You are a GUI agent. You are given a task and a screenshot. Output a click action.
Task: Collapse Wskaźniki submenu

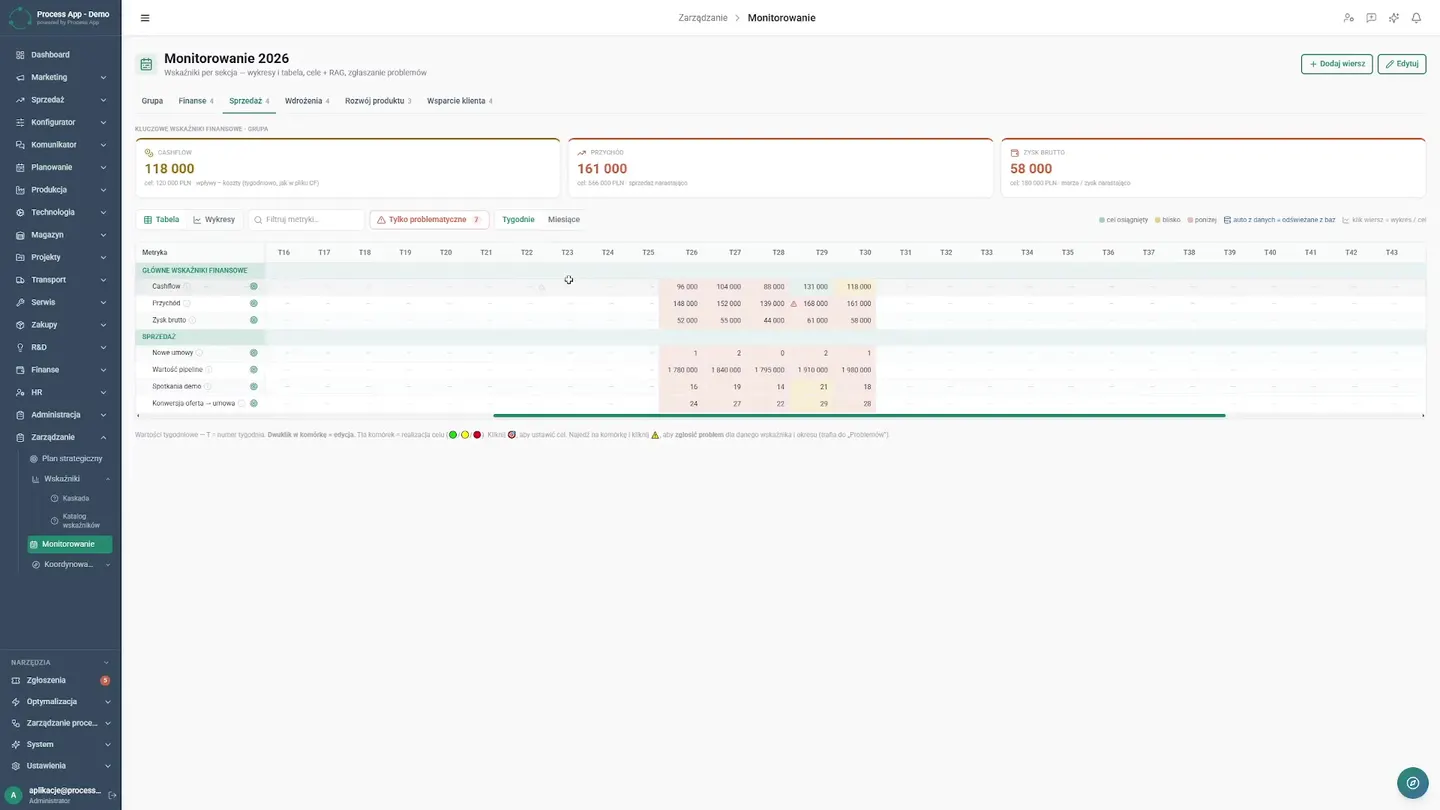pos(70,479)
